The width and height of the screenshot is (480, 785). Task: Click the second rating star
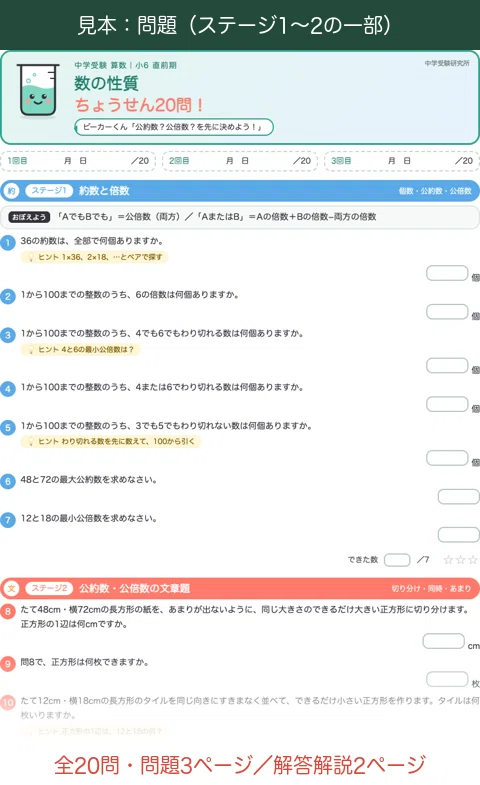pyautogui.click(x=460, y=560)
